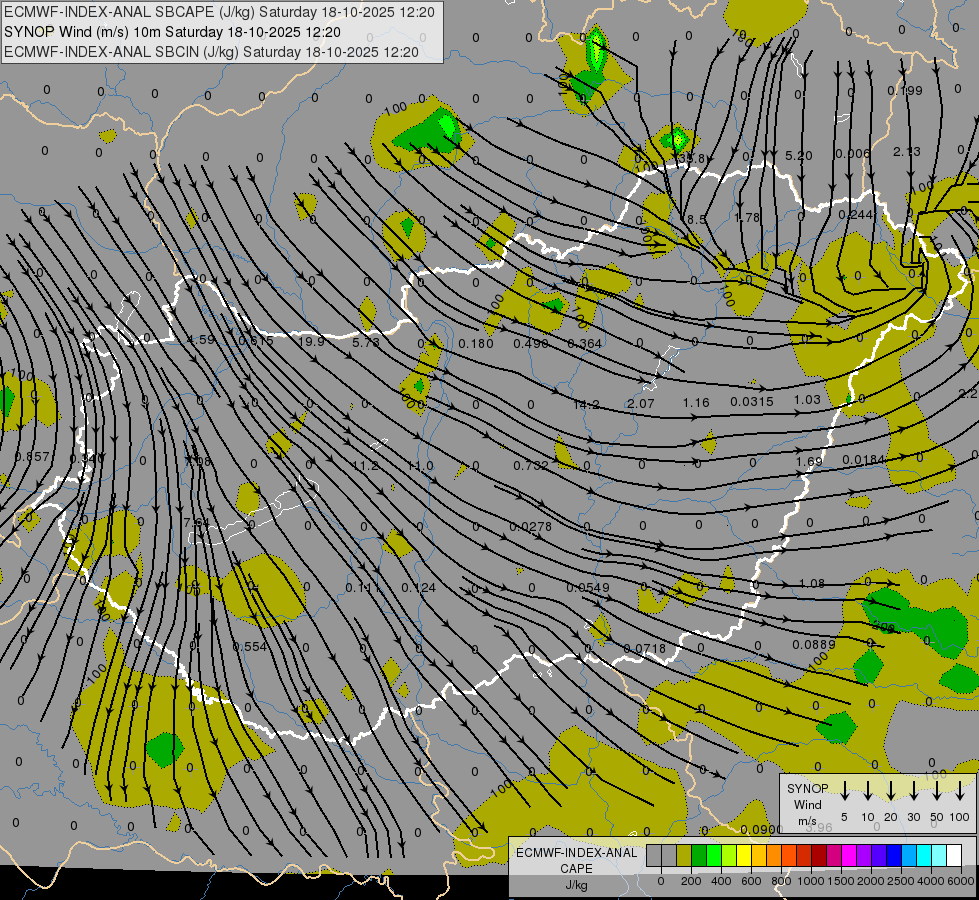
Task: Click the map value 0.124
Action: coord(418,588)
